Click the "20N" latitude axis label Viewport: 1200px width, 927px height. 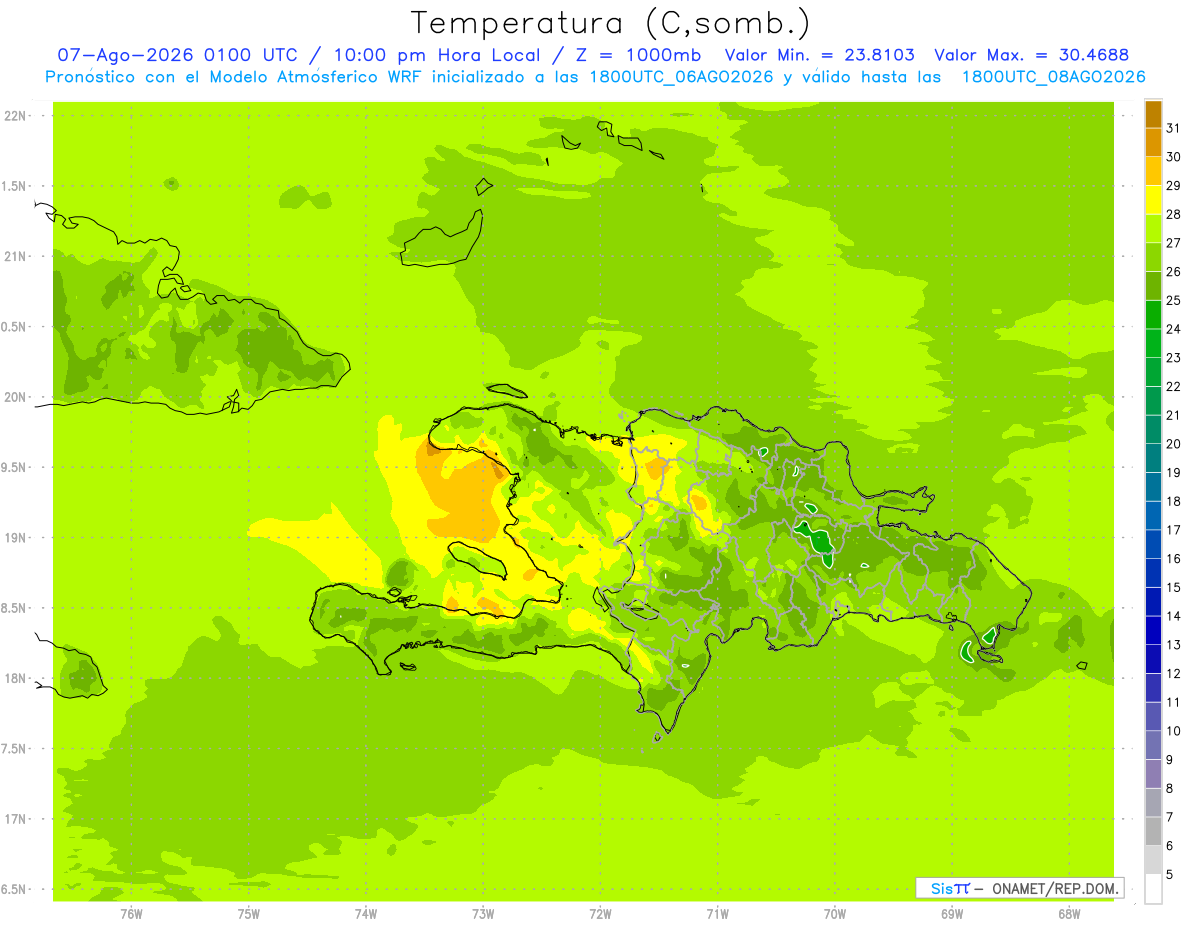tap(15, 397)
